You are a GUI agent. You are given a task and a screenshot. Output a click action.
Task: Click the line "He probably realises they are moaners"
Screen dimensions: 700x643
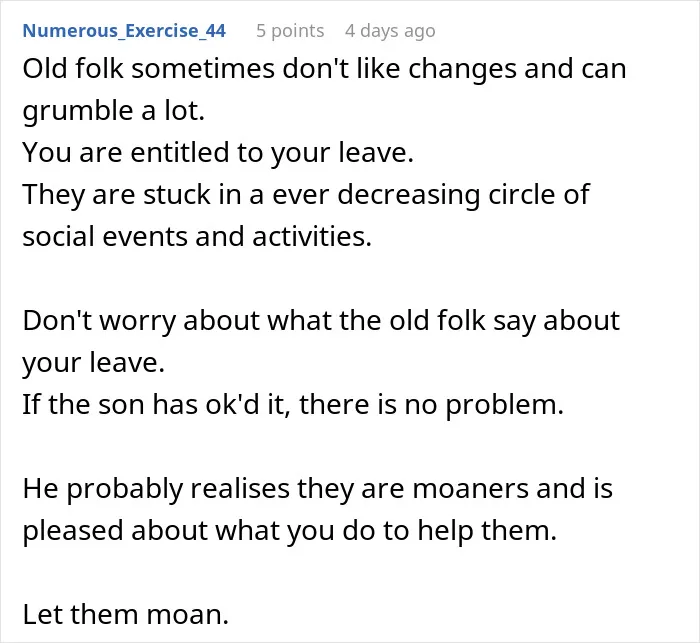pyautogui.click(x=318, y=489)
